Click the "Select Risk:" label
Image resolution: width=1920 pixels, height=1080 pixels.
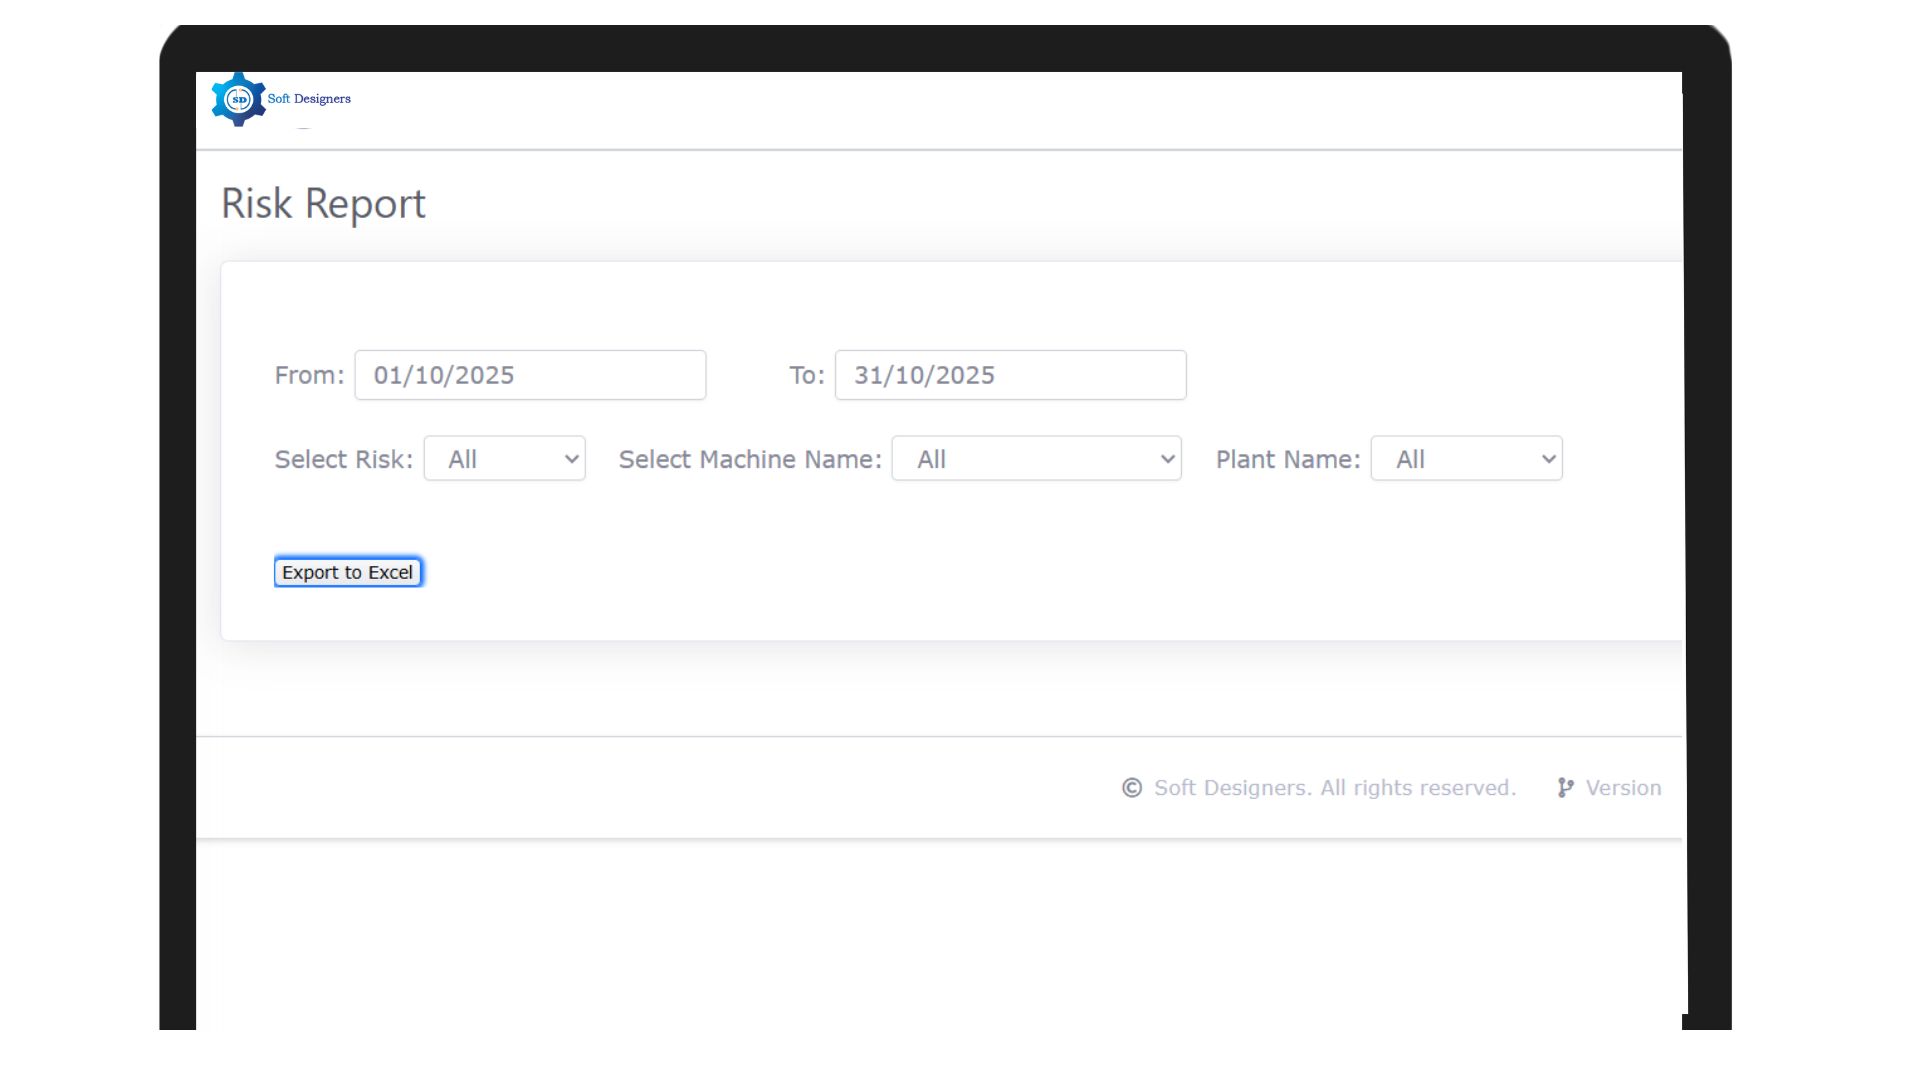click(x=343, y=459)
